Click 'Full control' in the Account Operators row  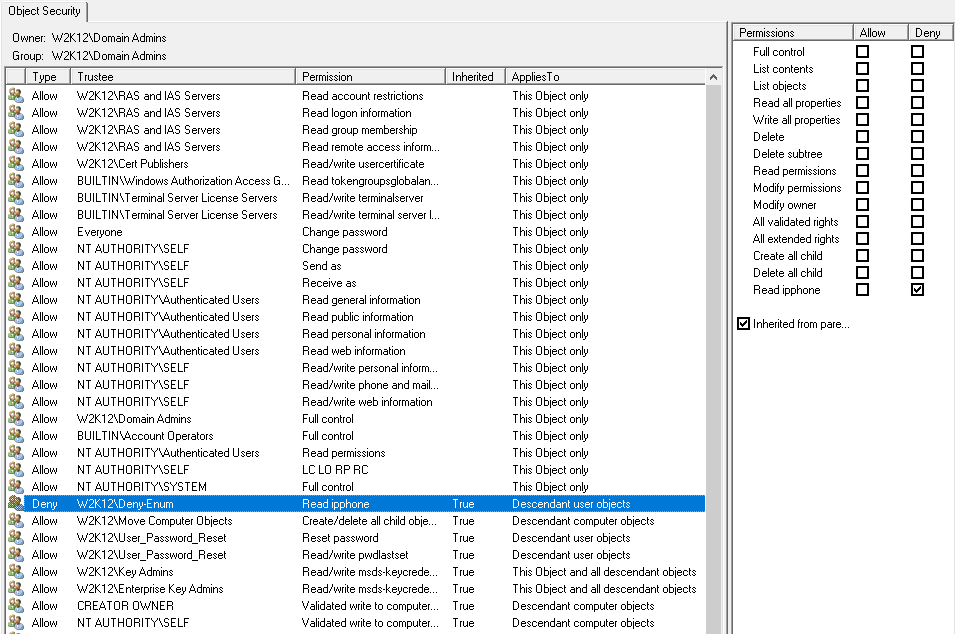pos(328,436)
